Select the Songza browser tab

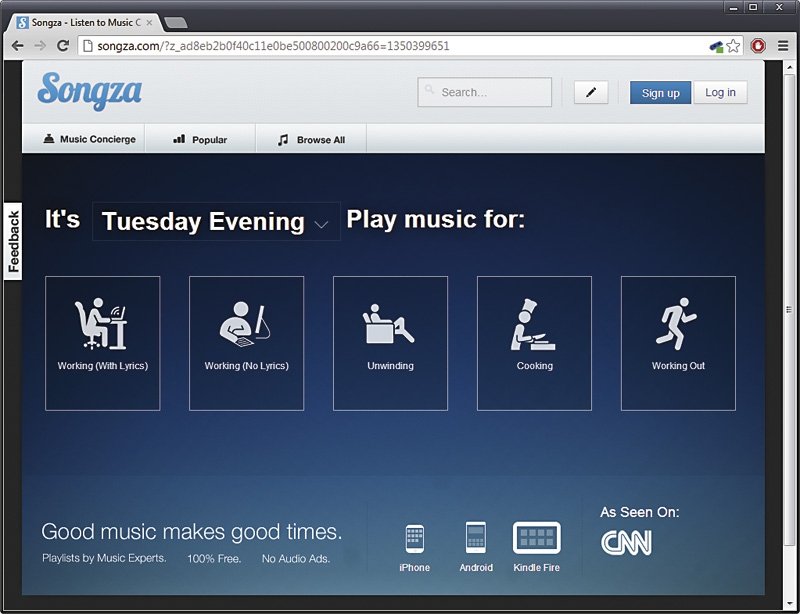(x=84, y=23)
